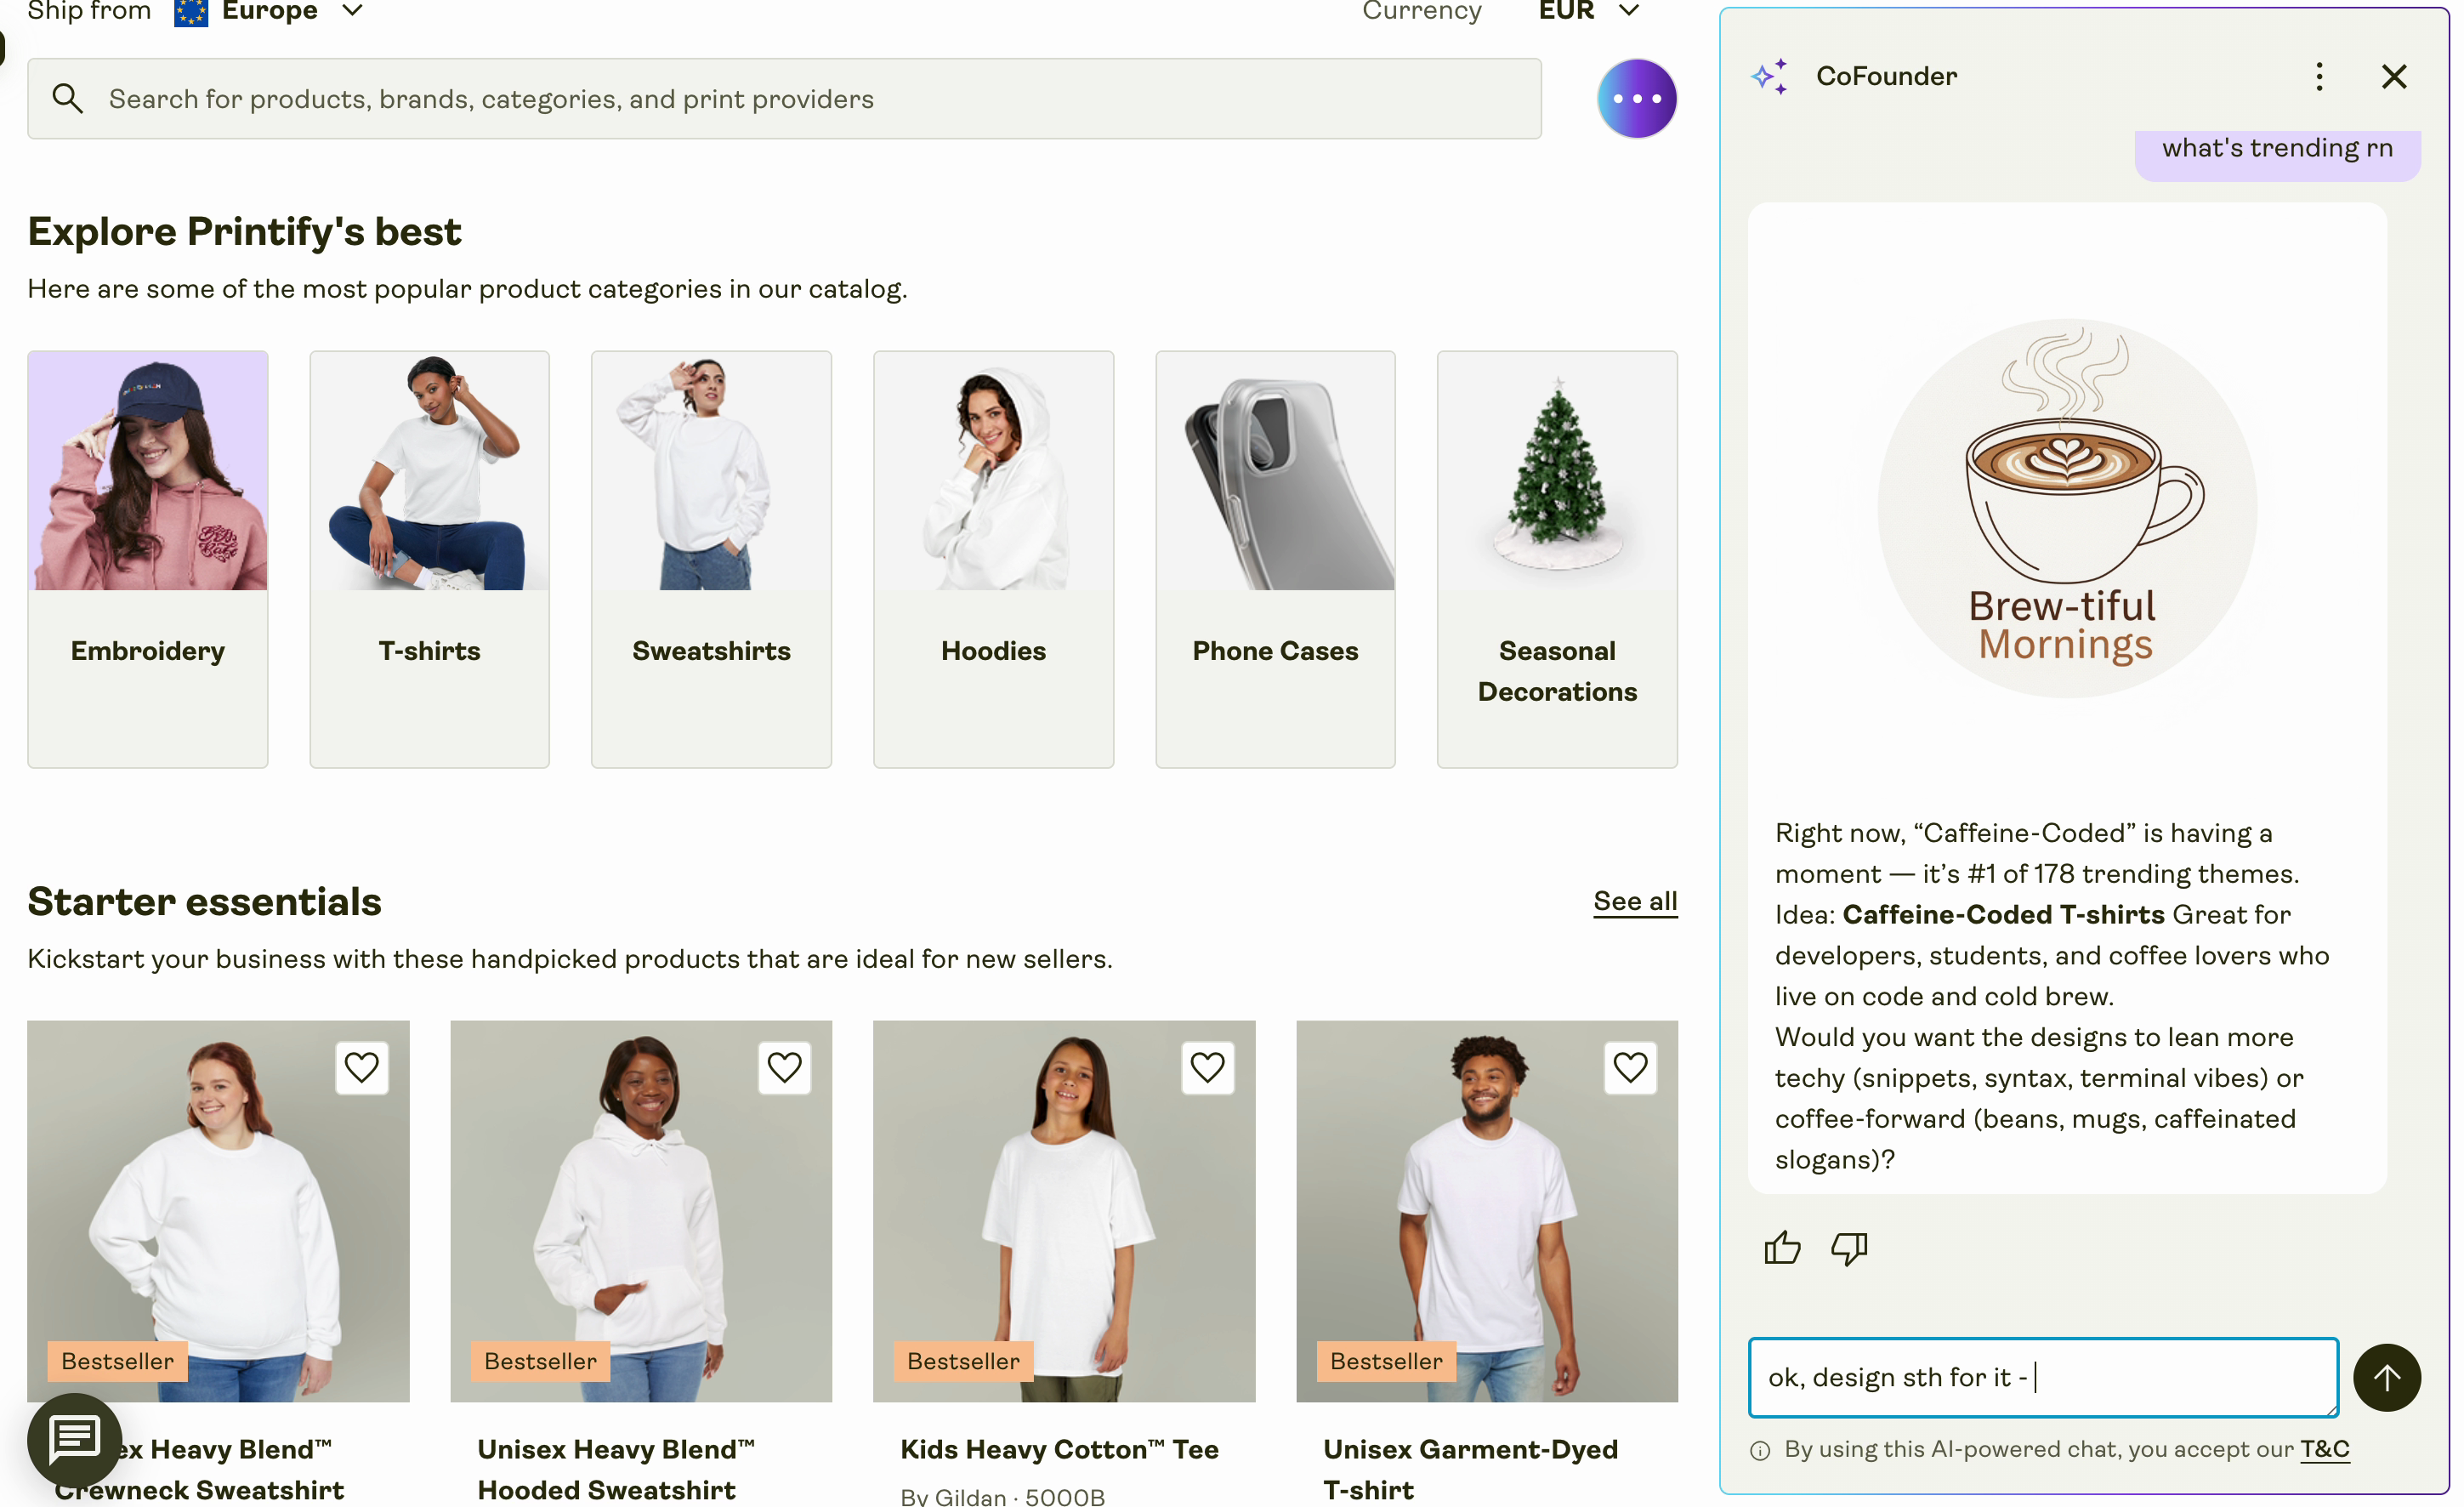
Task: Click the thumbs down feedback icon
Action: (x=1849, y=1247)
